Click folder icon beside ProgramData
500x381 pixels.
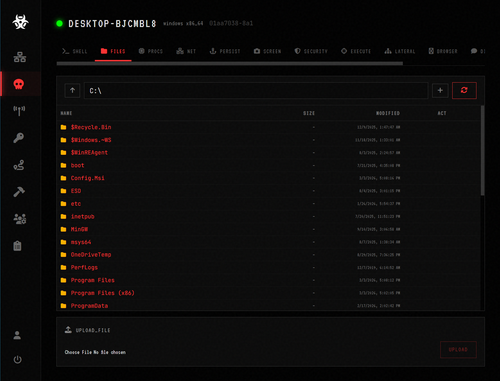pyautogui.click(x=63, y=305)
